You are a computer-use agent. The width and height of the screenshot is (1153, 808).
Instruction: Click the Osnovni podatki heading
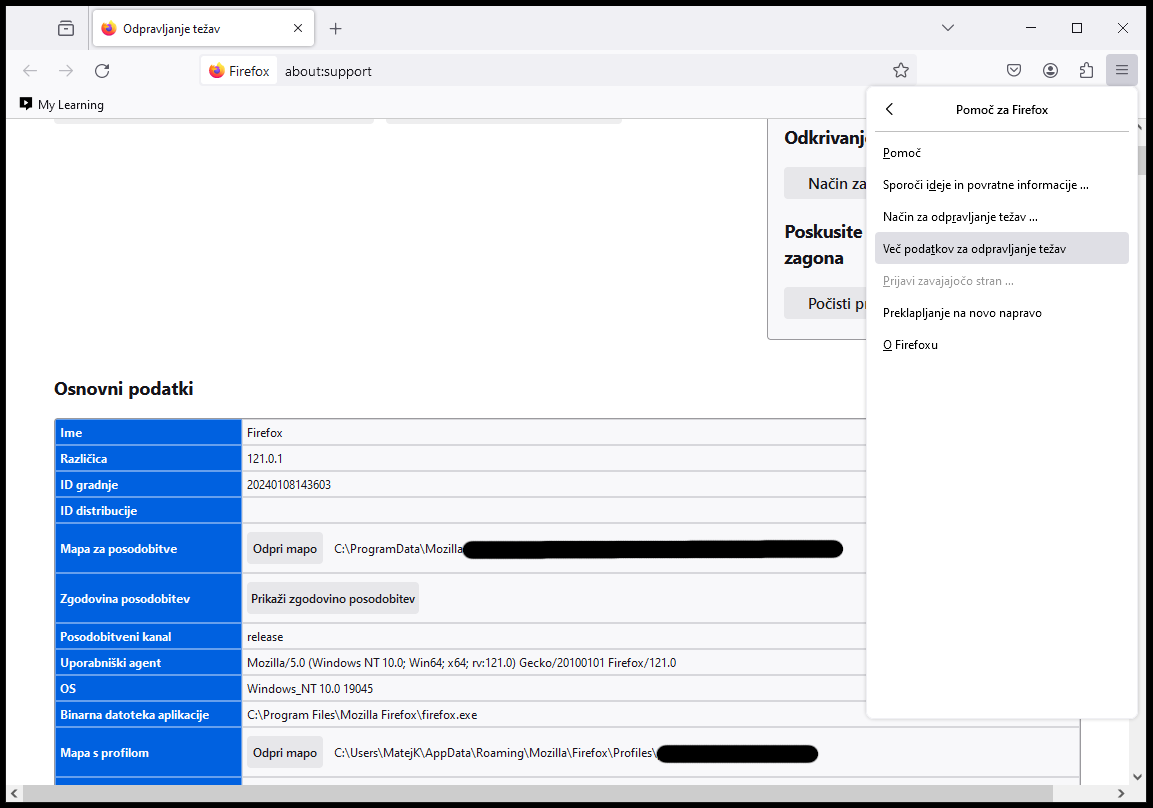(124, 389)
